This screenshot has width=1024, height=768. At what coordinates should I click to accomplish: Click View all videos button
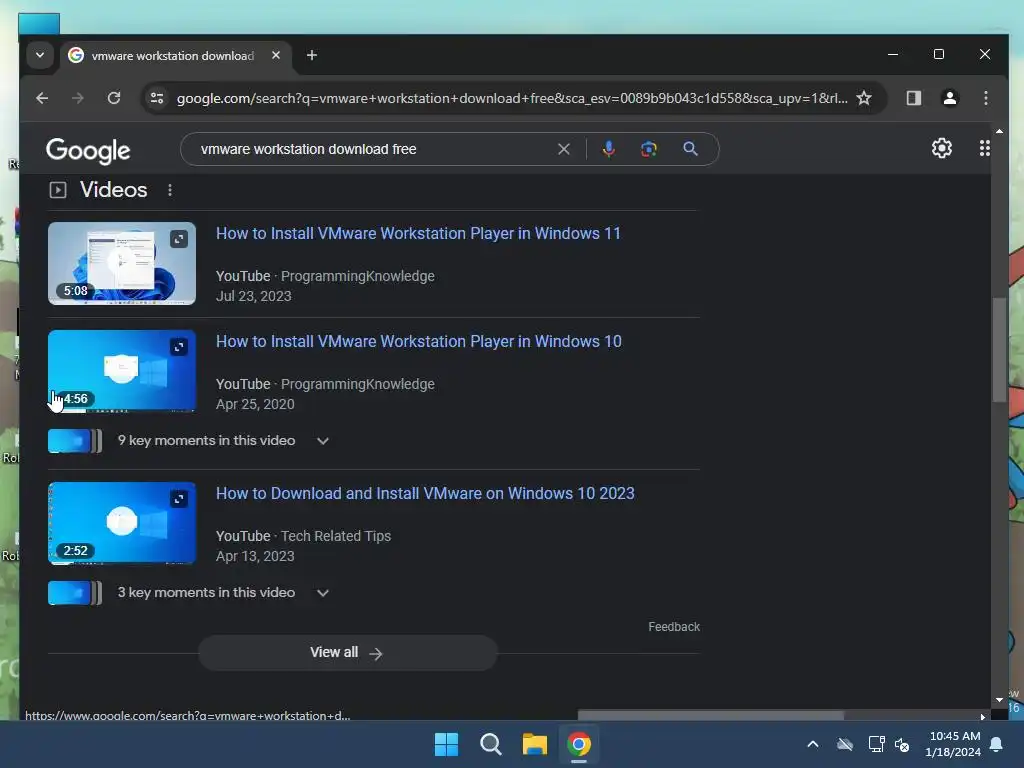pyautogui.click(x=347, y=652)
